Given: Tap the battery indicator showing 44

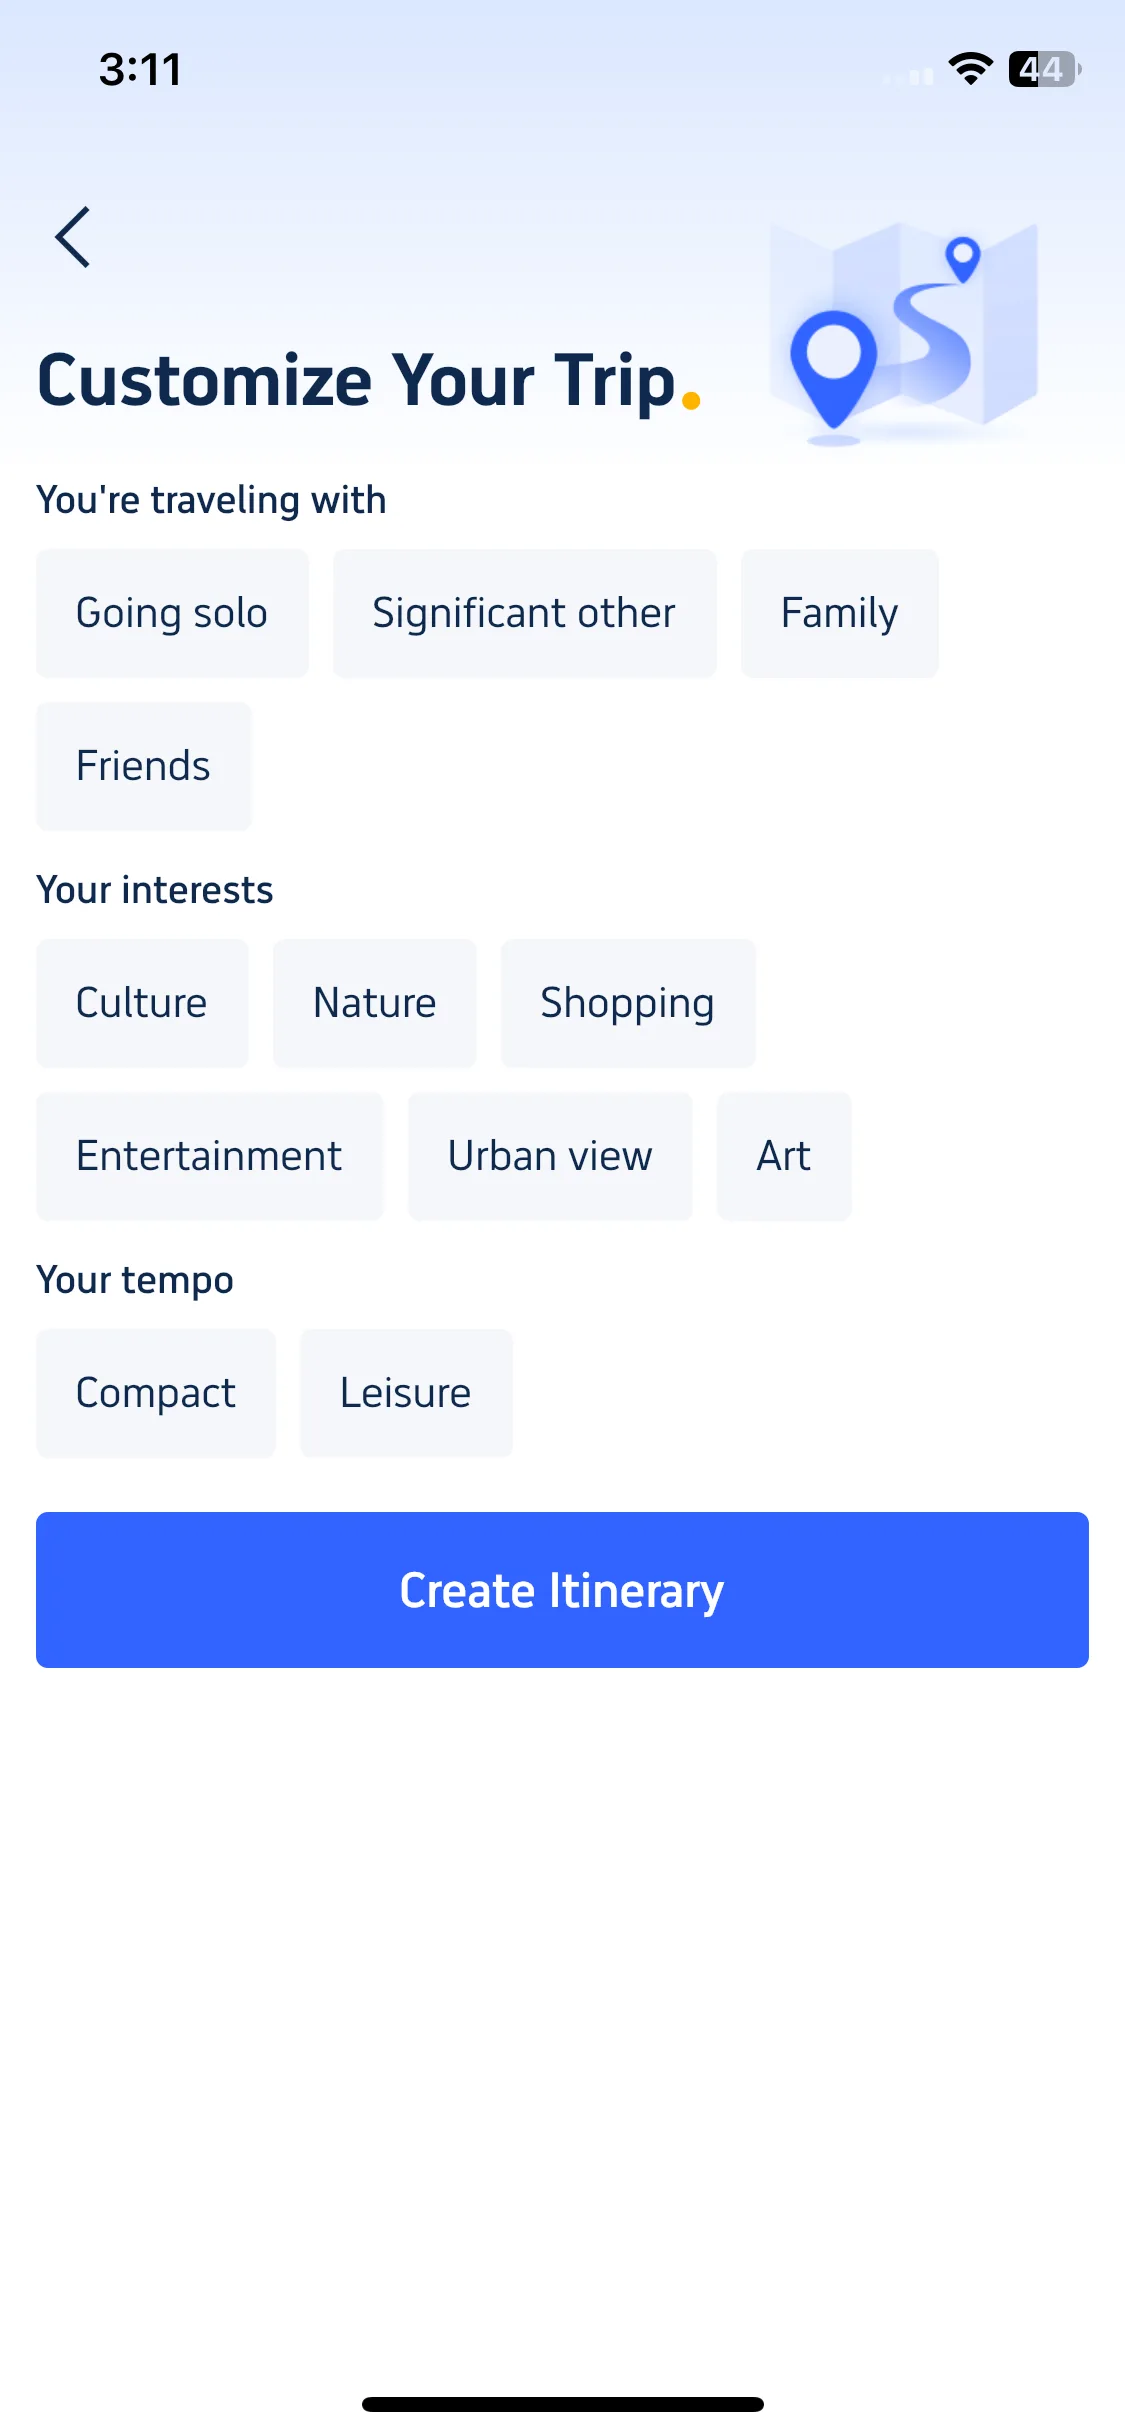Looking at the screenshot, I should click(x=1045, y=69).
